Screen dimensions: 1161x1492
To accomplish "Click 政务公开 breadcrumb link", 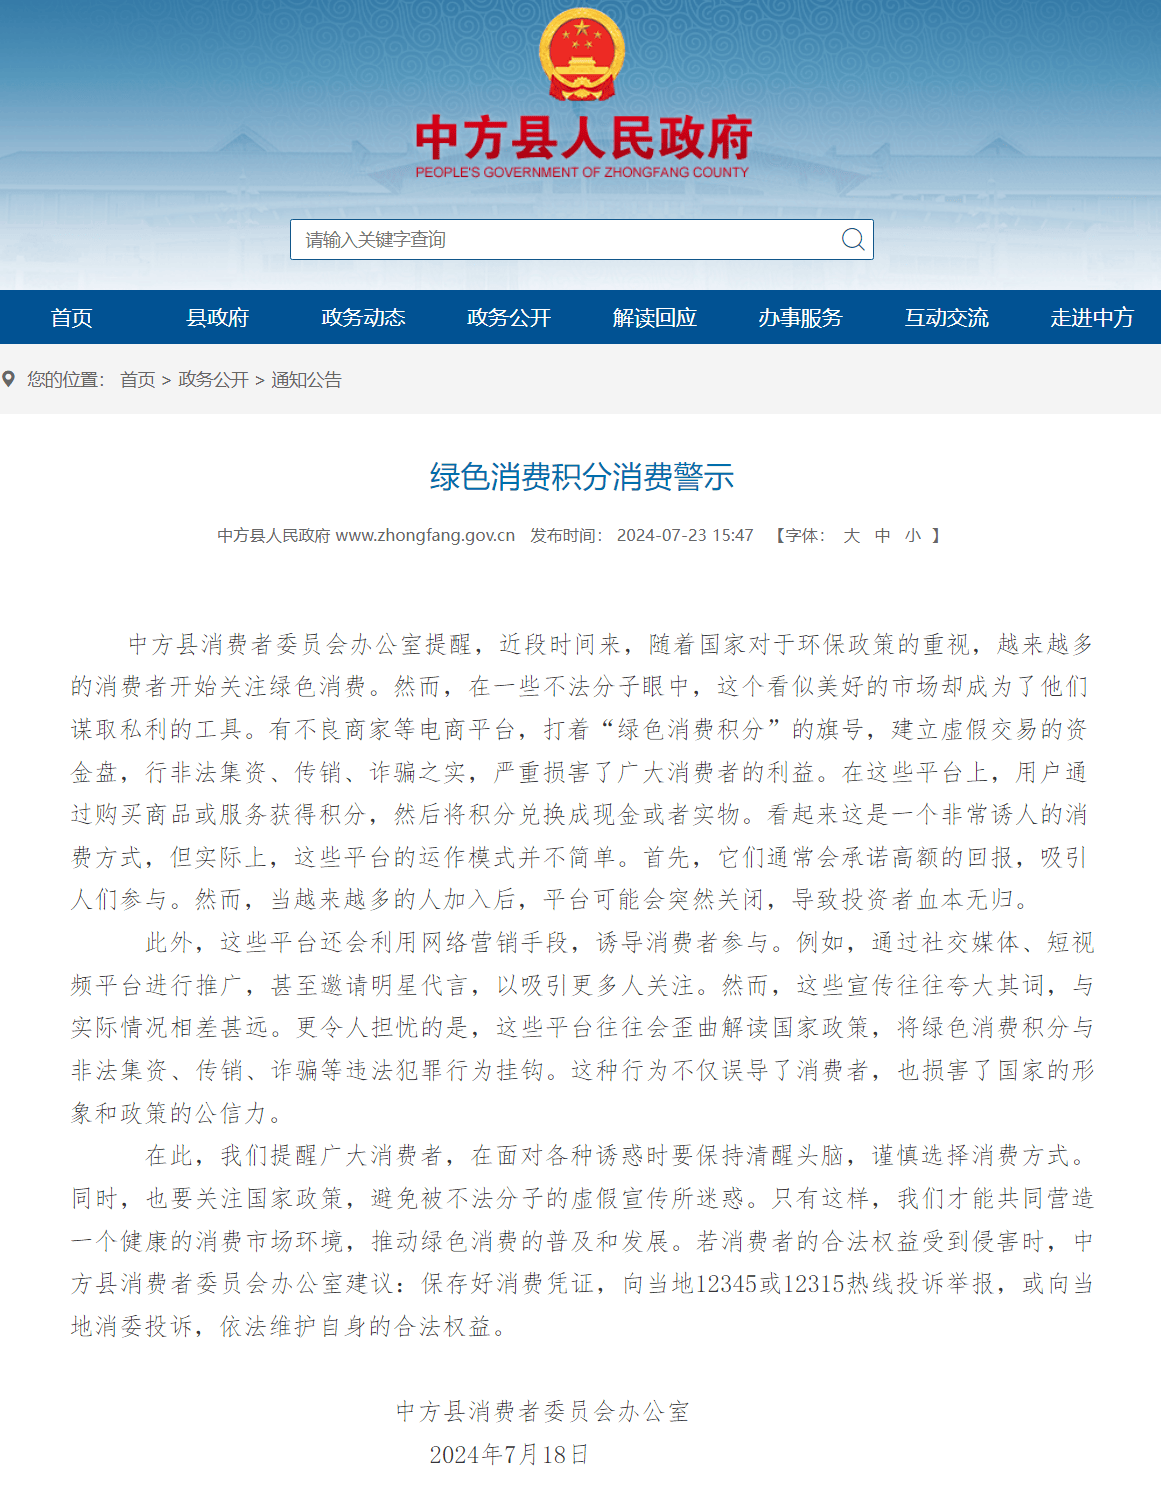I will click(213, 380).
